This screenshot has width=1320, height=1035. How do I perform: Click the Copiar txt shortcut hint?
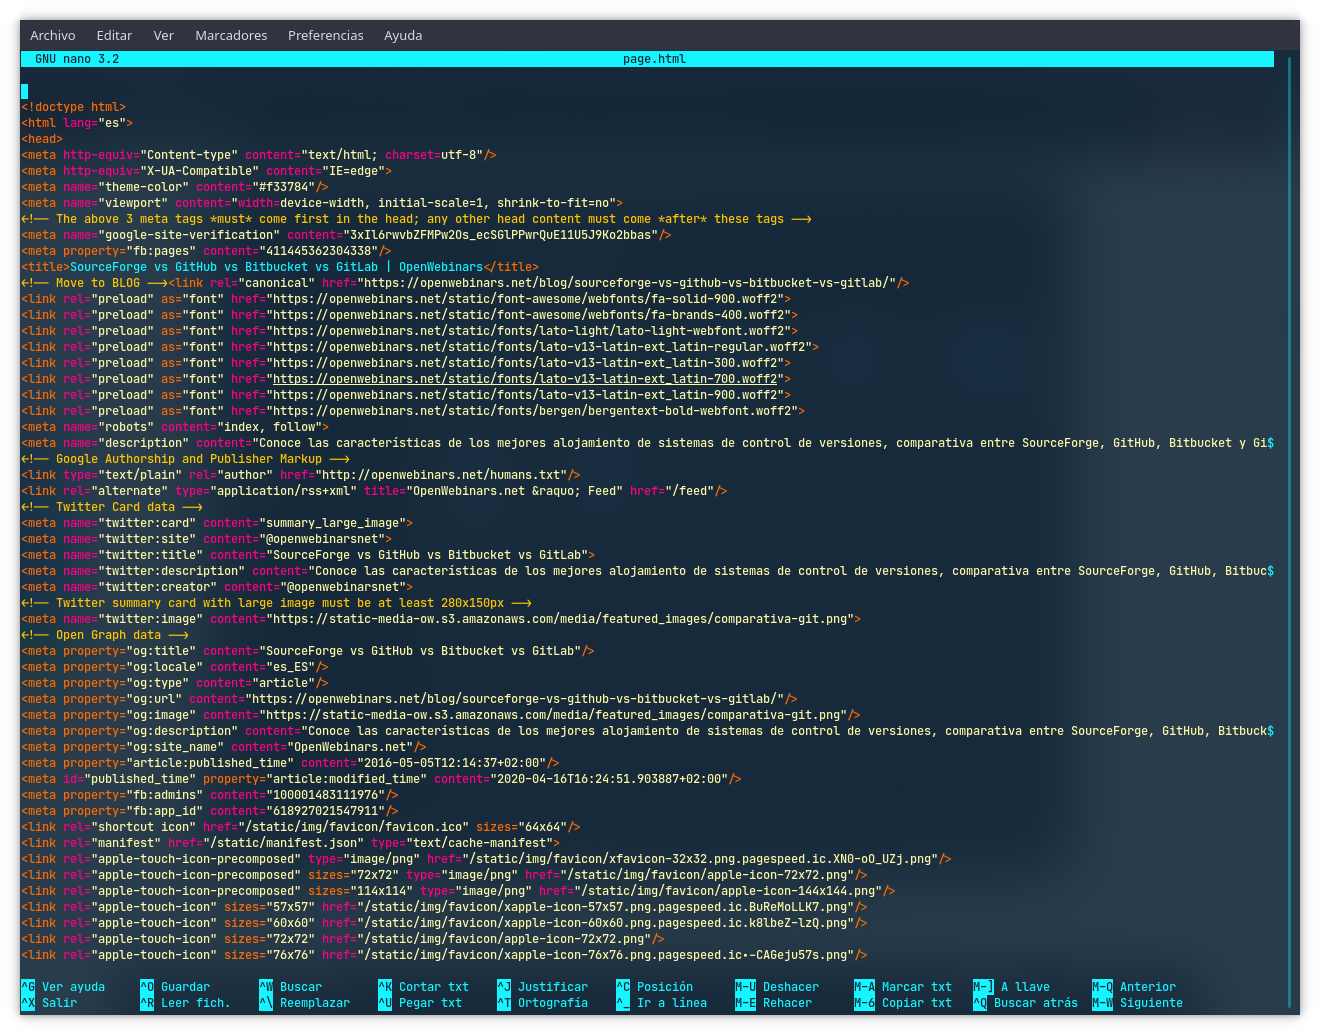pos(903,1003)
